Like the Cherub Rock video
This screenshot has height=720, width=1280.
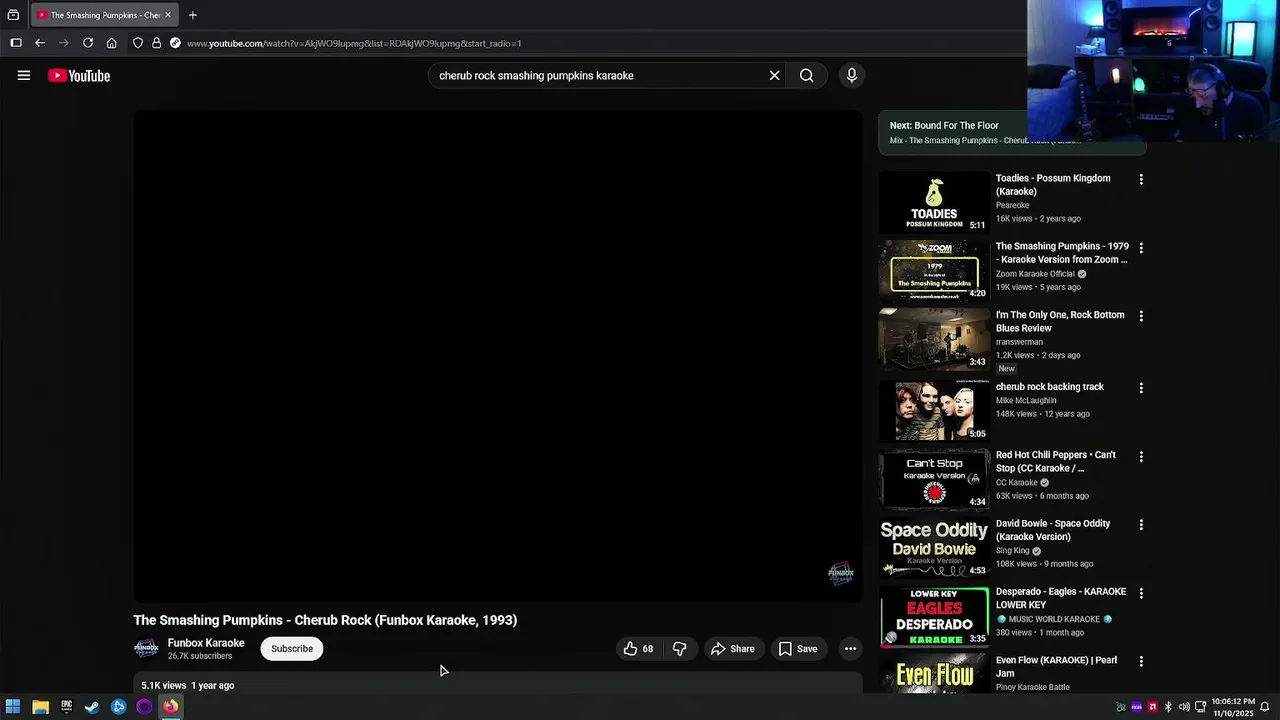(x=639, y=649)
